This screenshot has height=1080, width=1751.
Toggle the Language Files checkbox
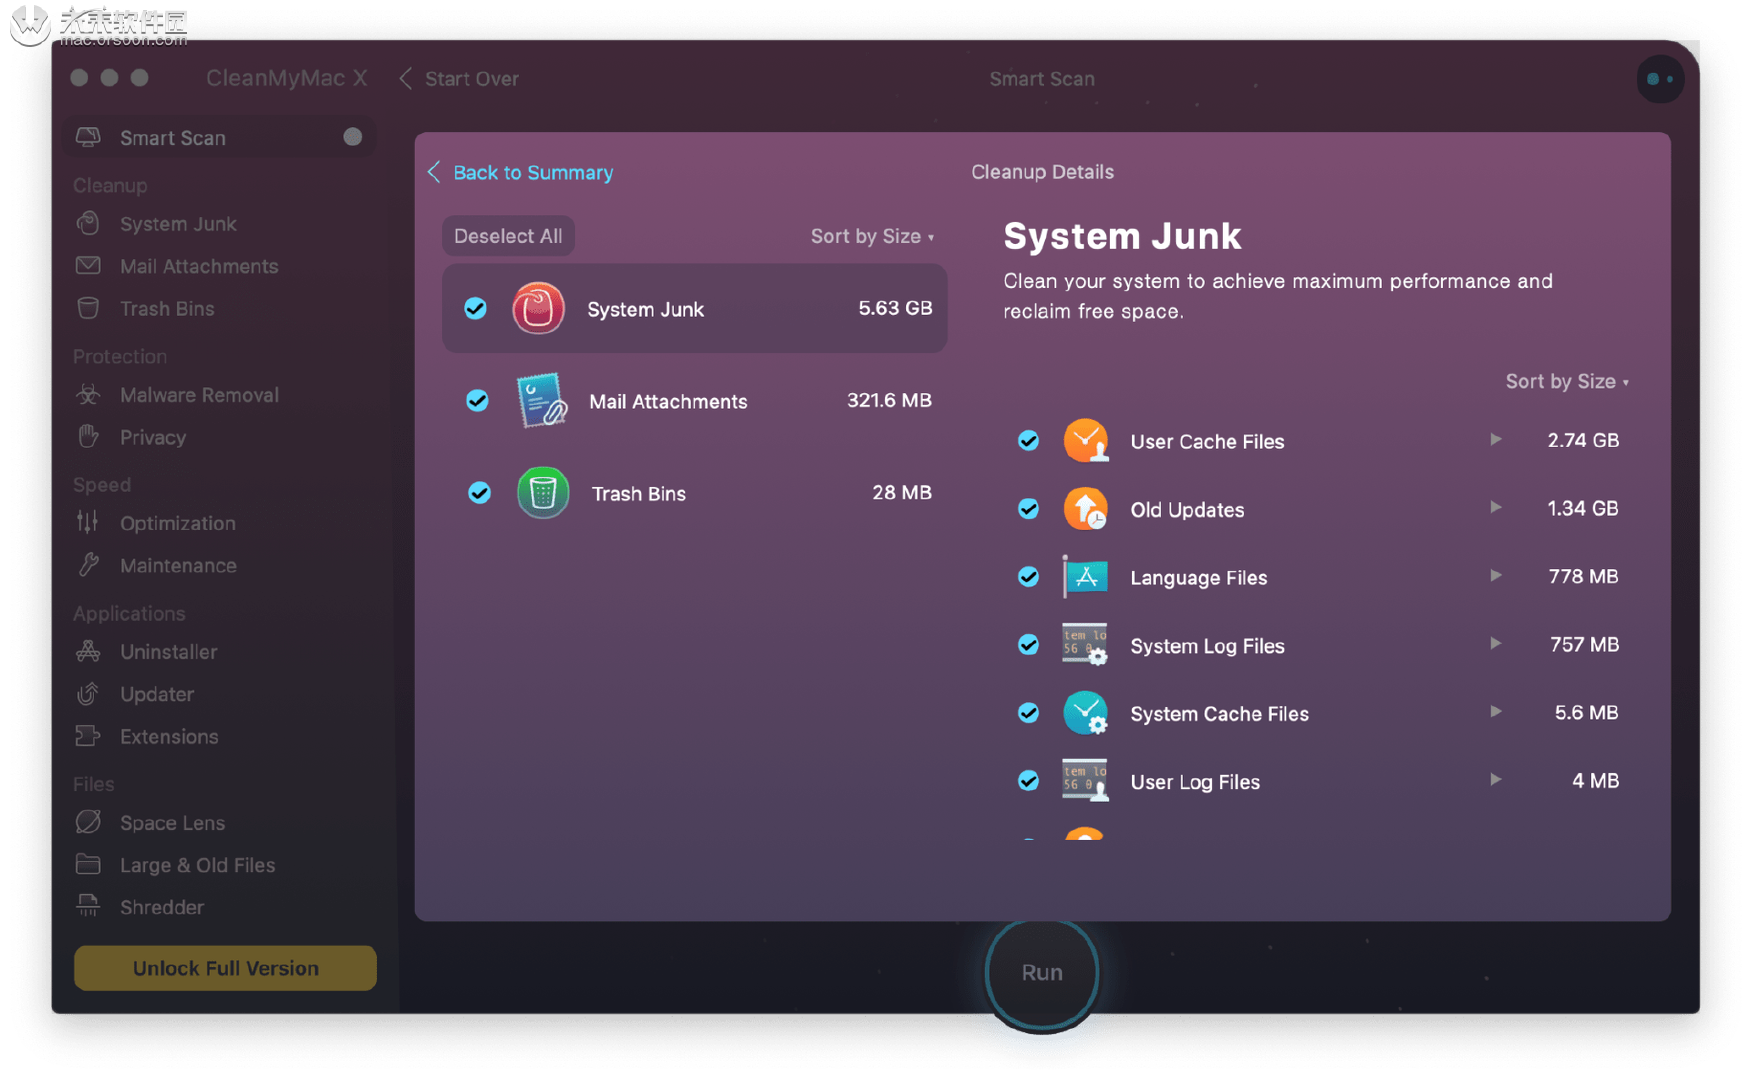coord(1028,576)
